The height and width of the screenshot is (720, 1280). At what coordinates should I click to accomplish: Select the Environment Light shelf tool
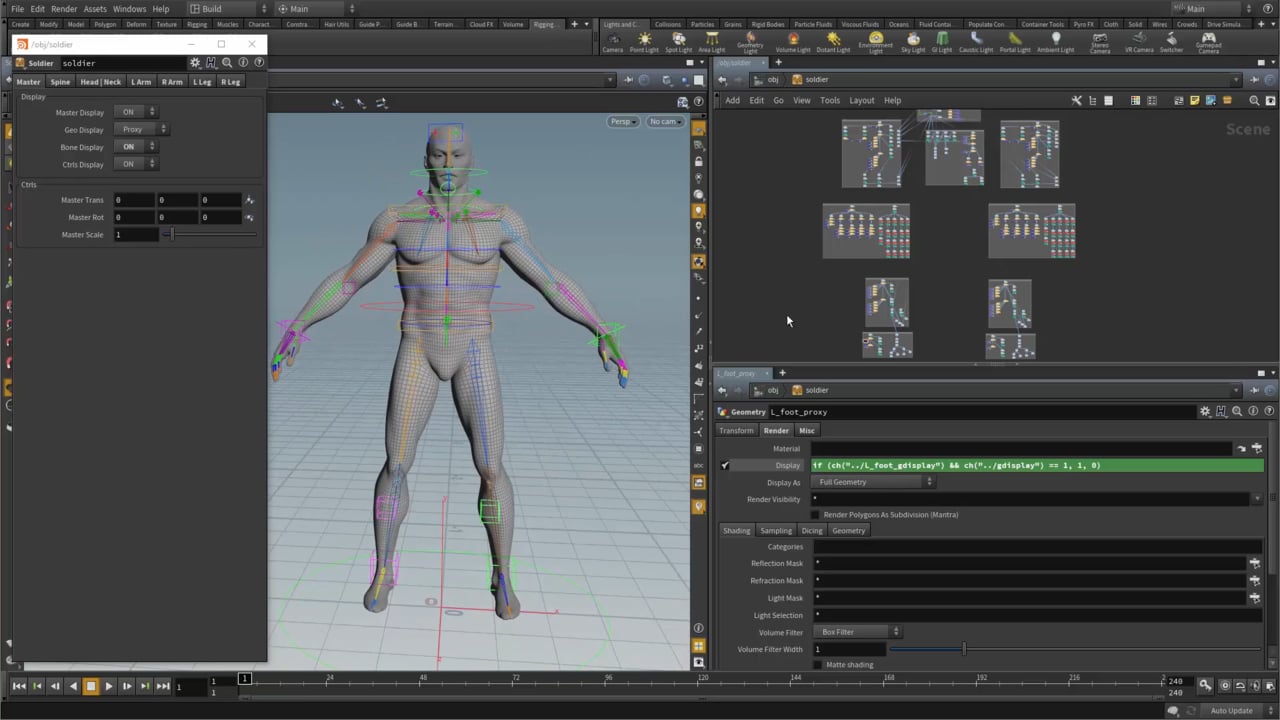[x=875, y=42]
